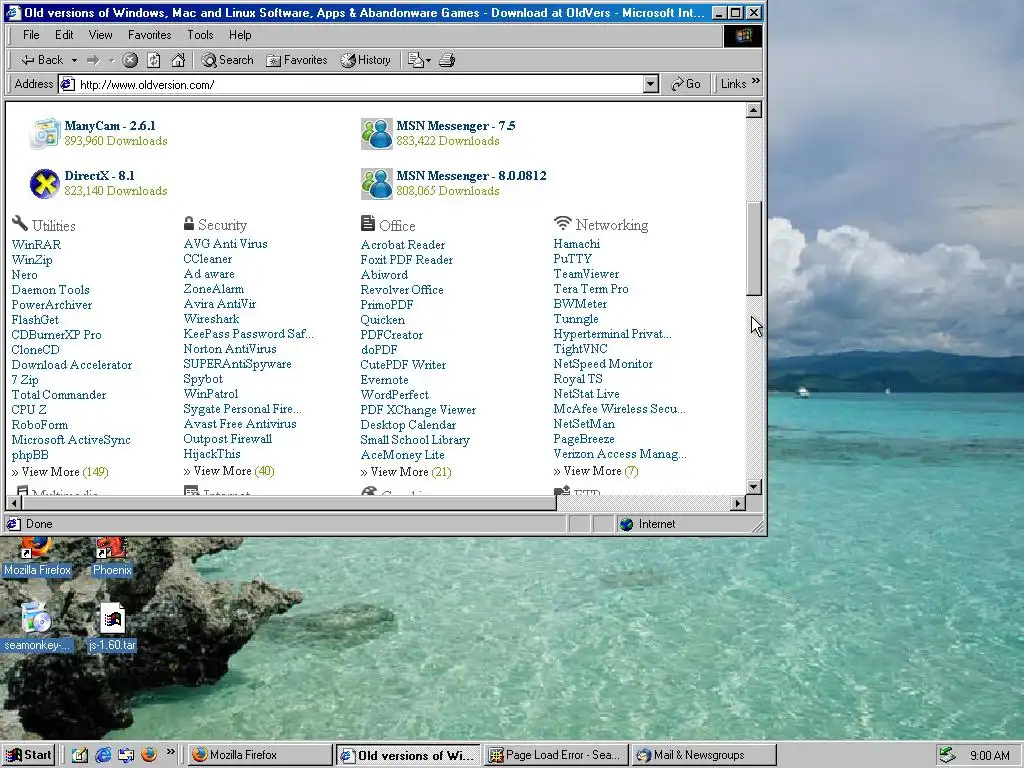Click the DirectX app icon
This screenshot has height=768, width=1024.
[x=45, y=184]
